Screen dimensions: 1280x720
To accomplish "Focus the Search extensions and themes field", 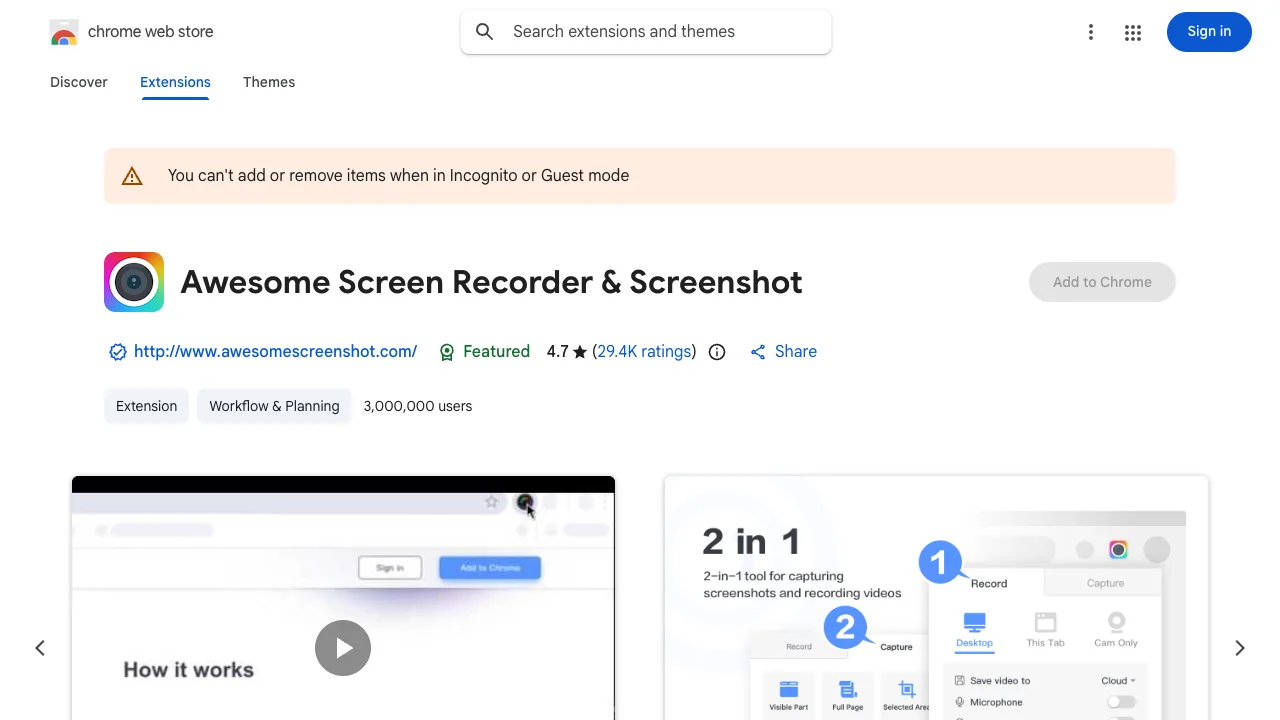I will coord(646,32).
